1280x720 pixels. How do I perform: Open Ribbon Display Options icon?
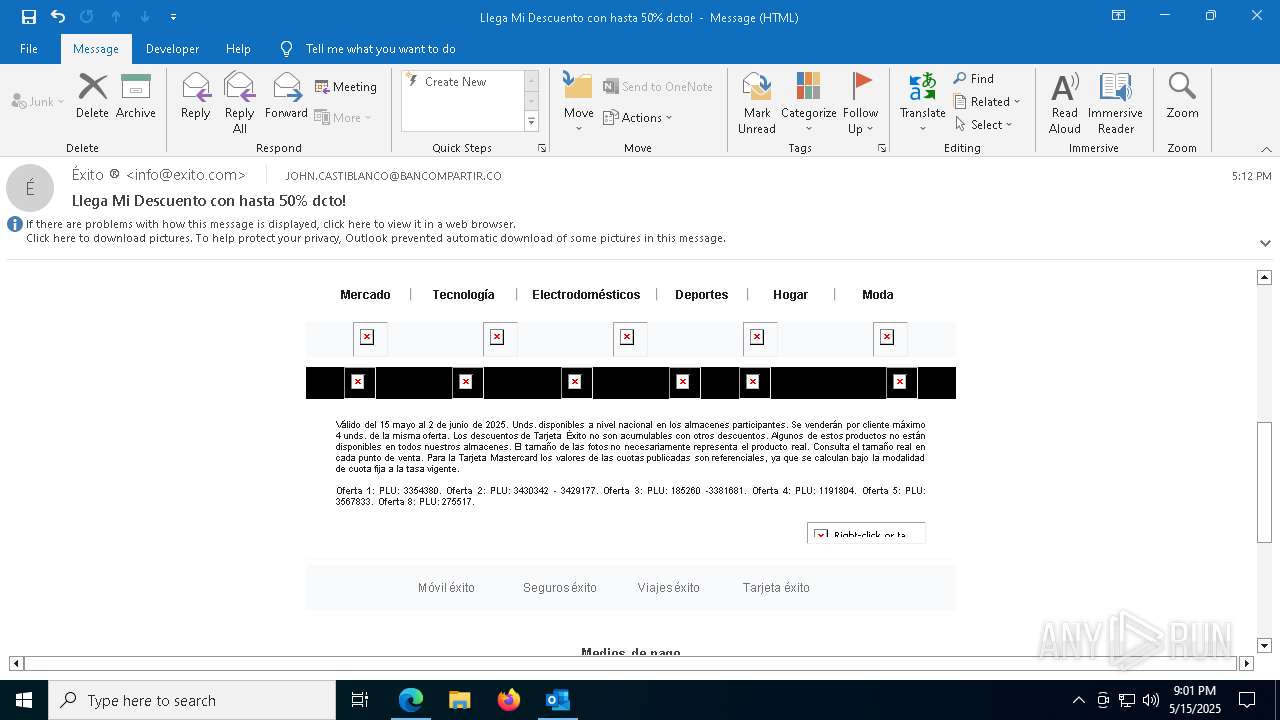click(1119, 16)
